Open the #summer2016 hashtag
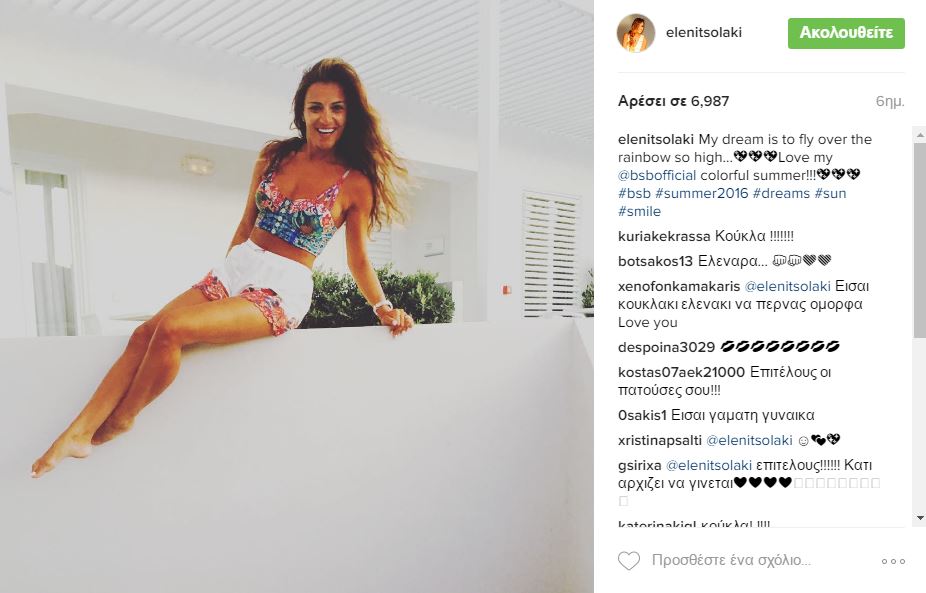The width and height of the screenshot is (926, 593). 702,193
